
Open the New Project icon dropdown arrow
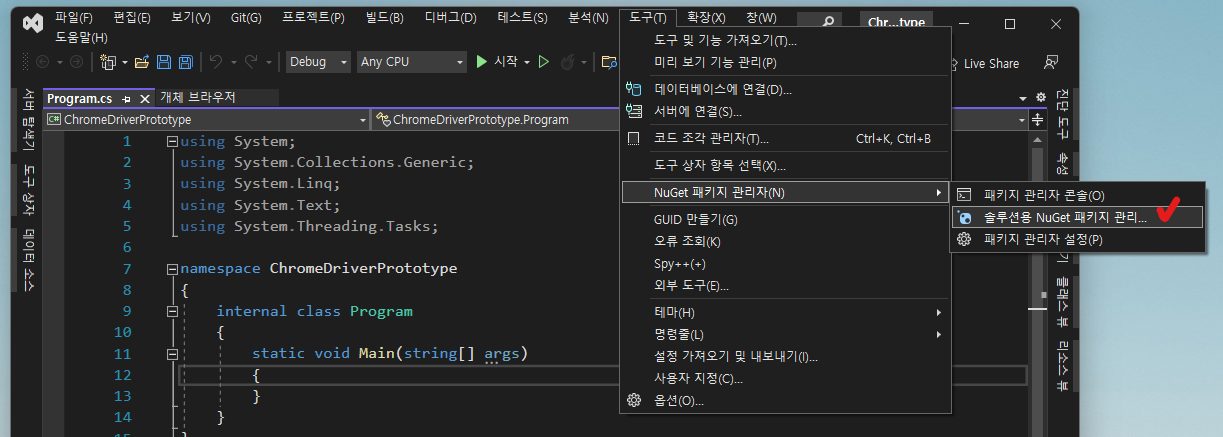[124, 62]
